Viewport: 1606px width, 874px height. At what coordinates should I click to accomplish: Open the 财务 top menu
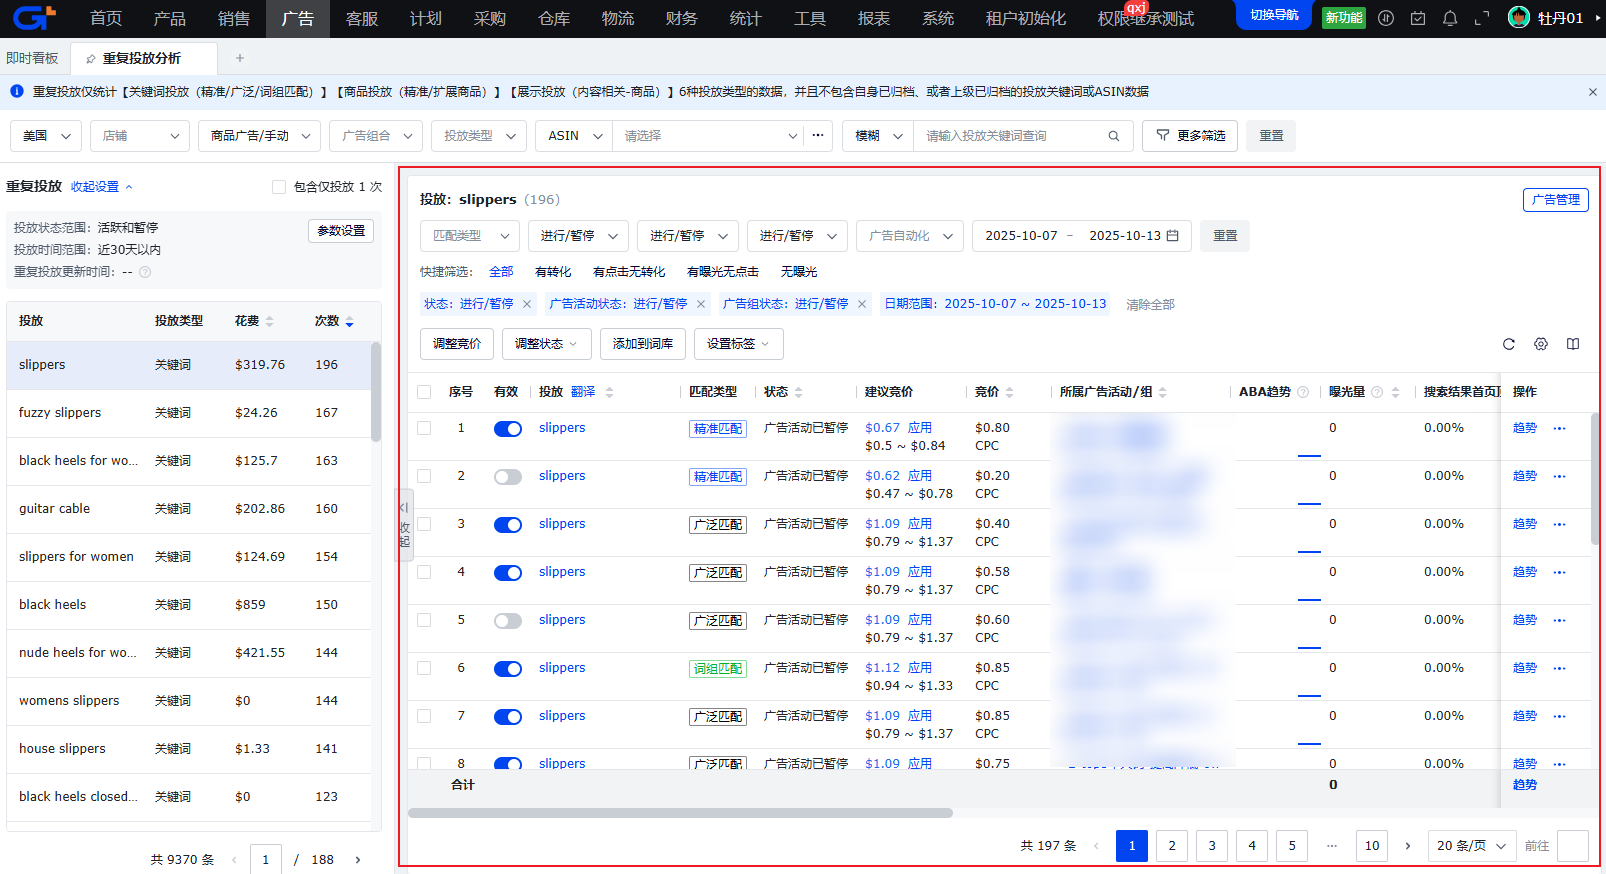pyautogui.click(x=682, y=19)
